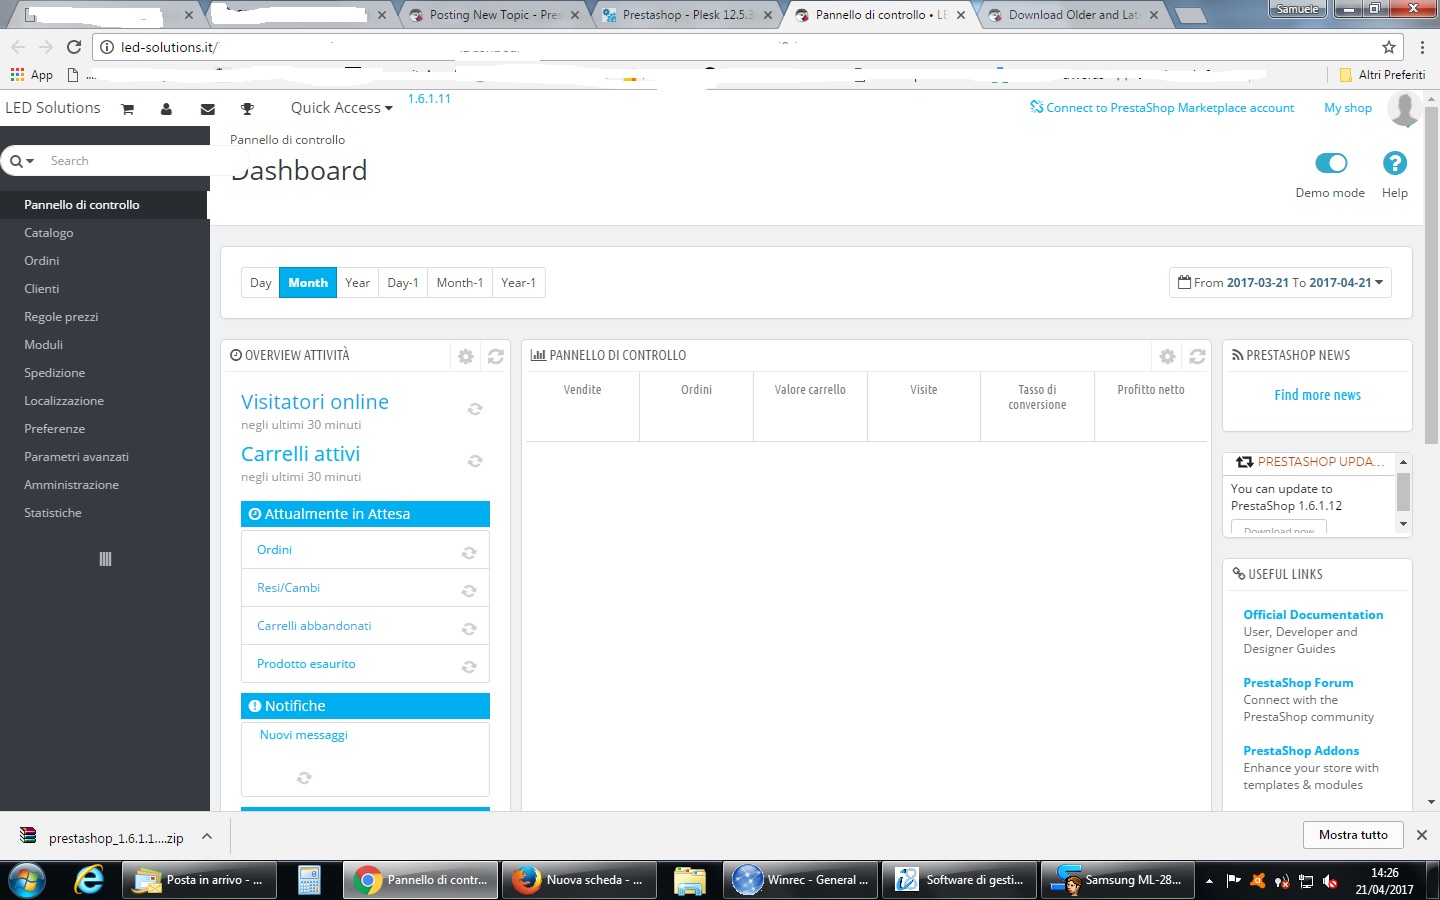Select the Year-1 period tab
This screenshot has width=1440, height=900.
pos(519,283)
